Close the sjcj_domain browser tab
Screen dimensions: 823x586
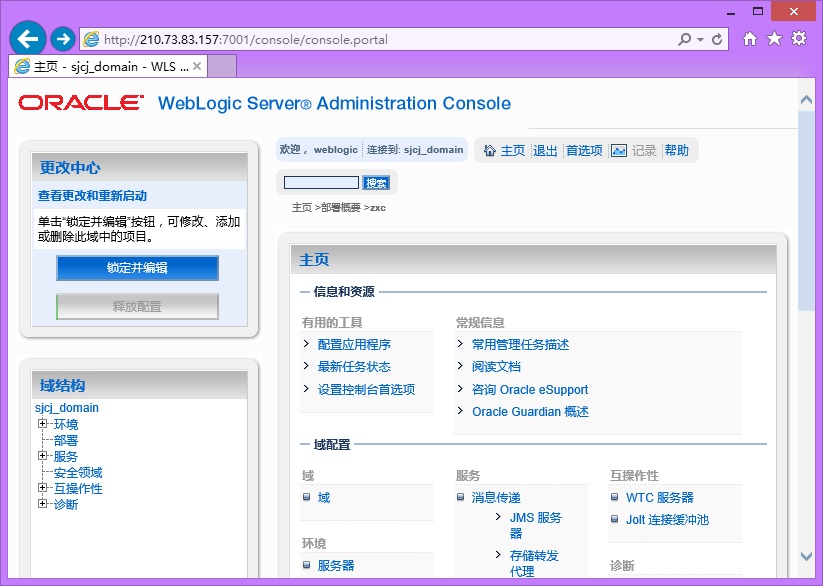pos(197,66)
